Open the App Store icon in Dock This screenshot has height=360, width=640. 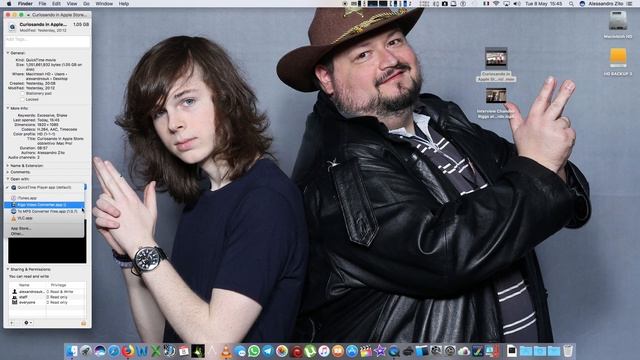(x=352, y=351)
